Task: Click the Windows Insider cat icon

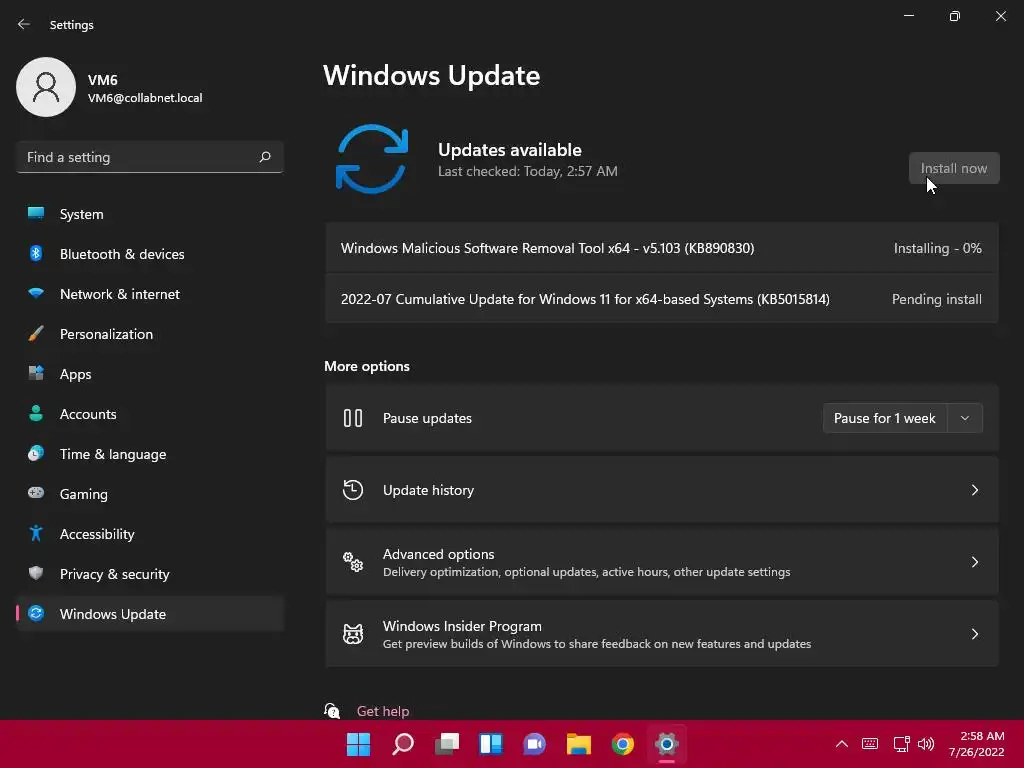Action: tap(353, 633)
